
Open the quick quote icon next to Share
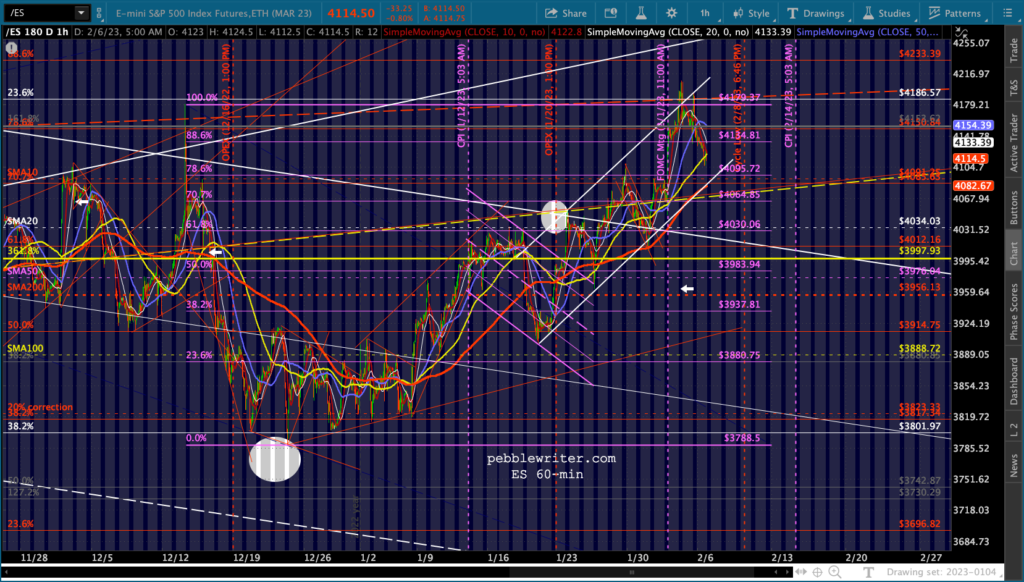611,13
